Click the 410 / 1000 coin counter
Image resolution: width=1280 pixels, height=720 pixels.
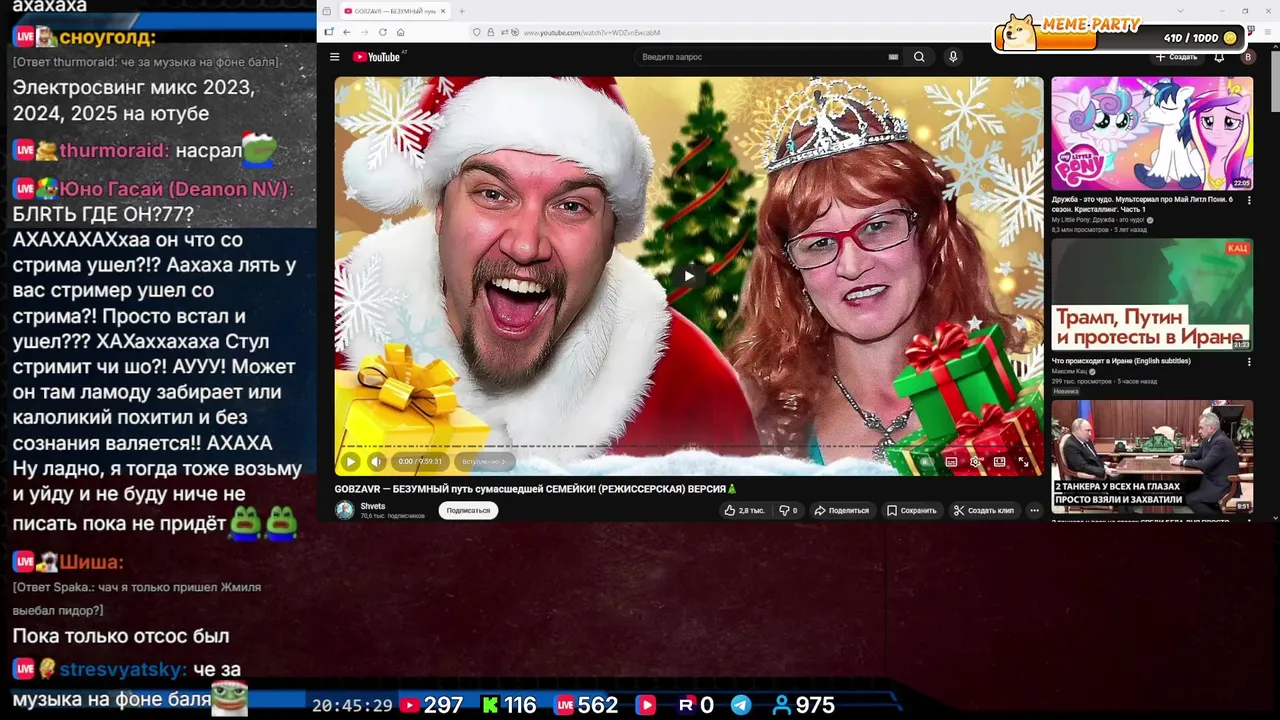point(1200,38)
